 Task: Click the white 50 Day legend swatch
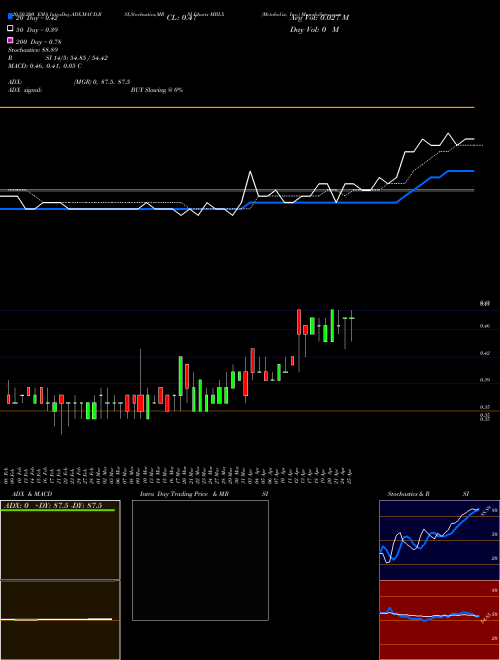pyautogui.click(x=10, y=29)
